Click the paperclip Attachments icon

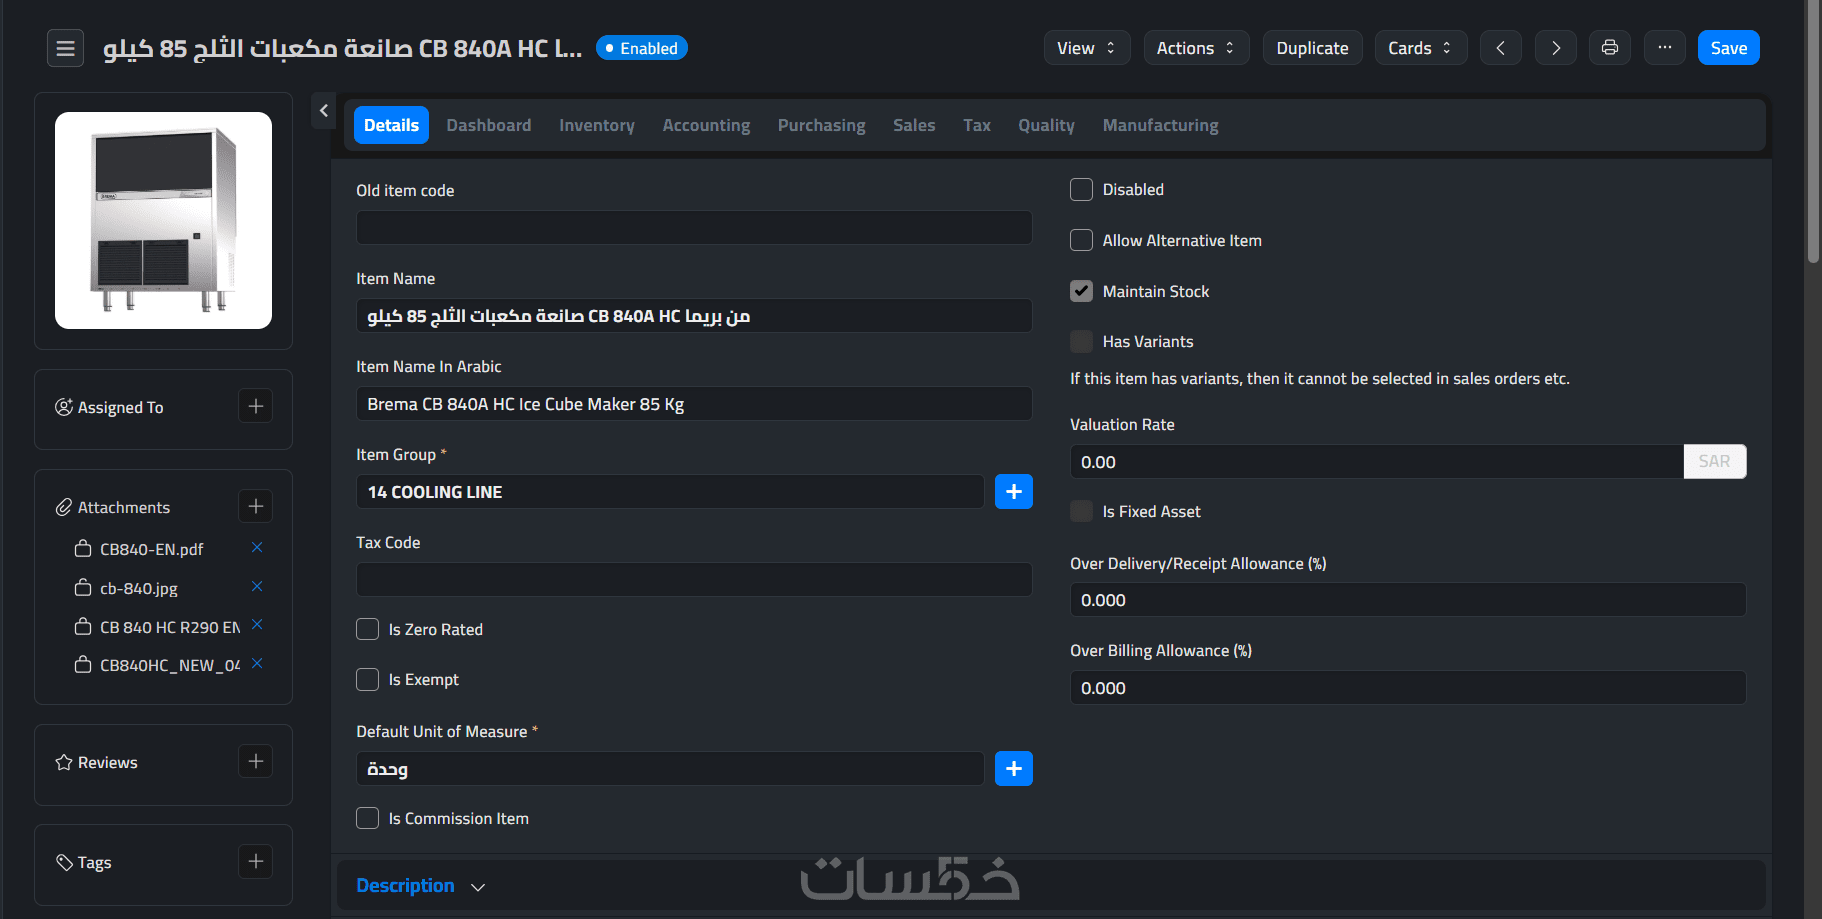tap(64, 507)
